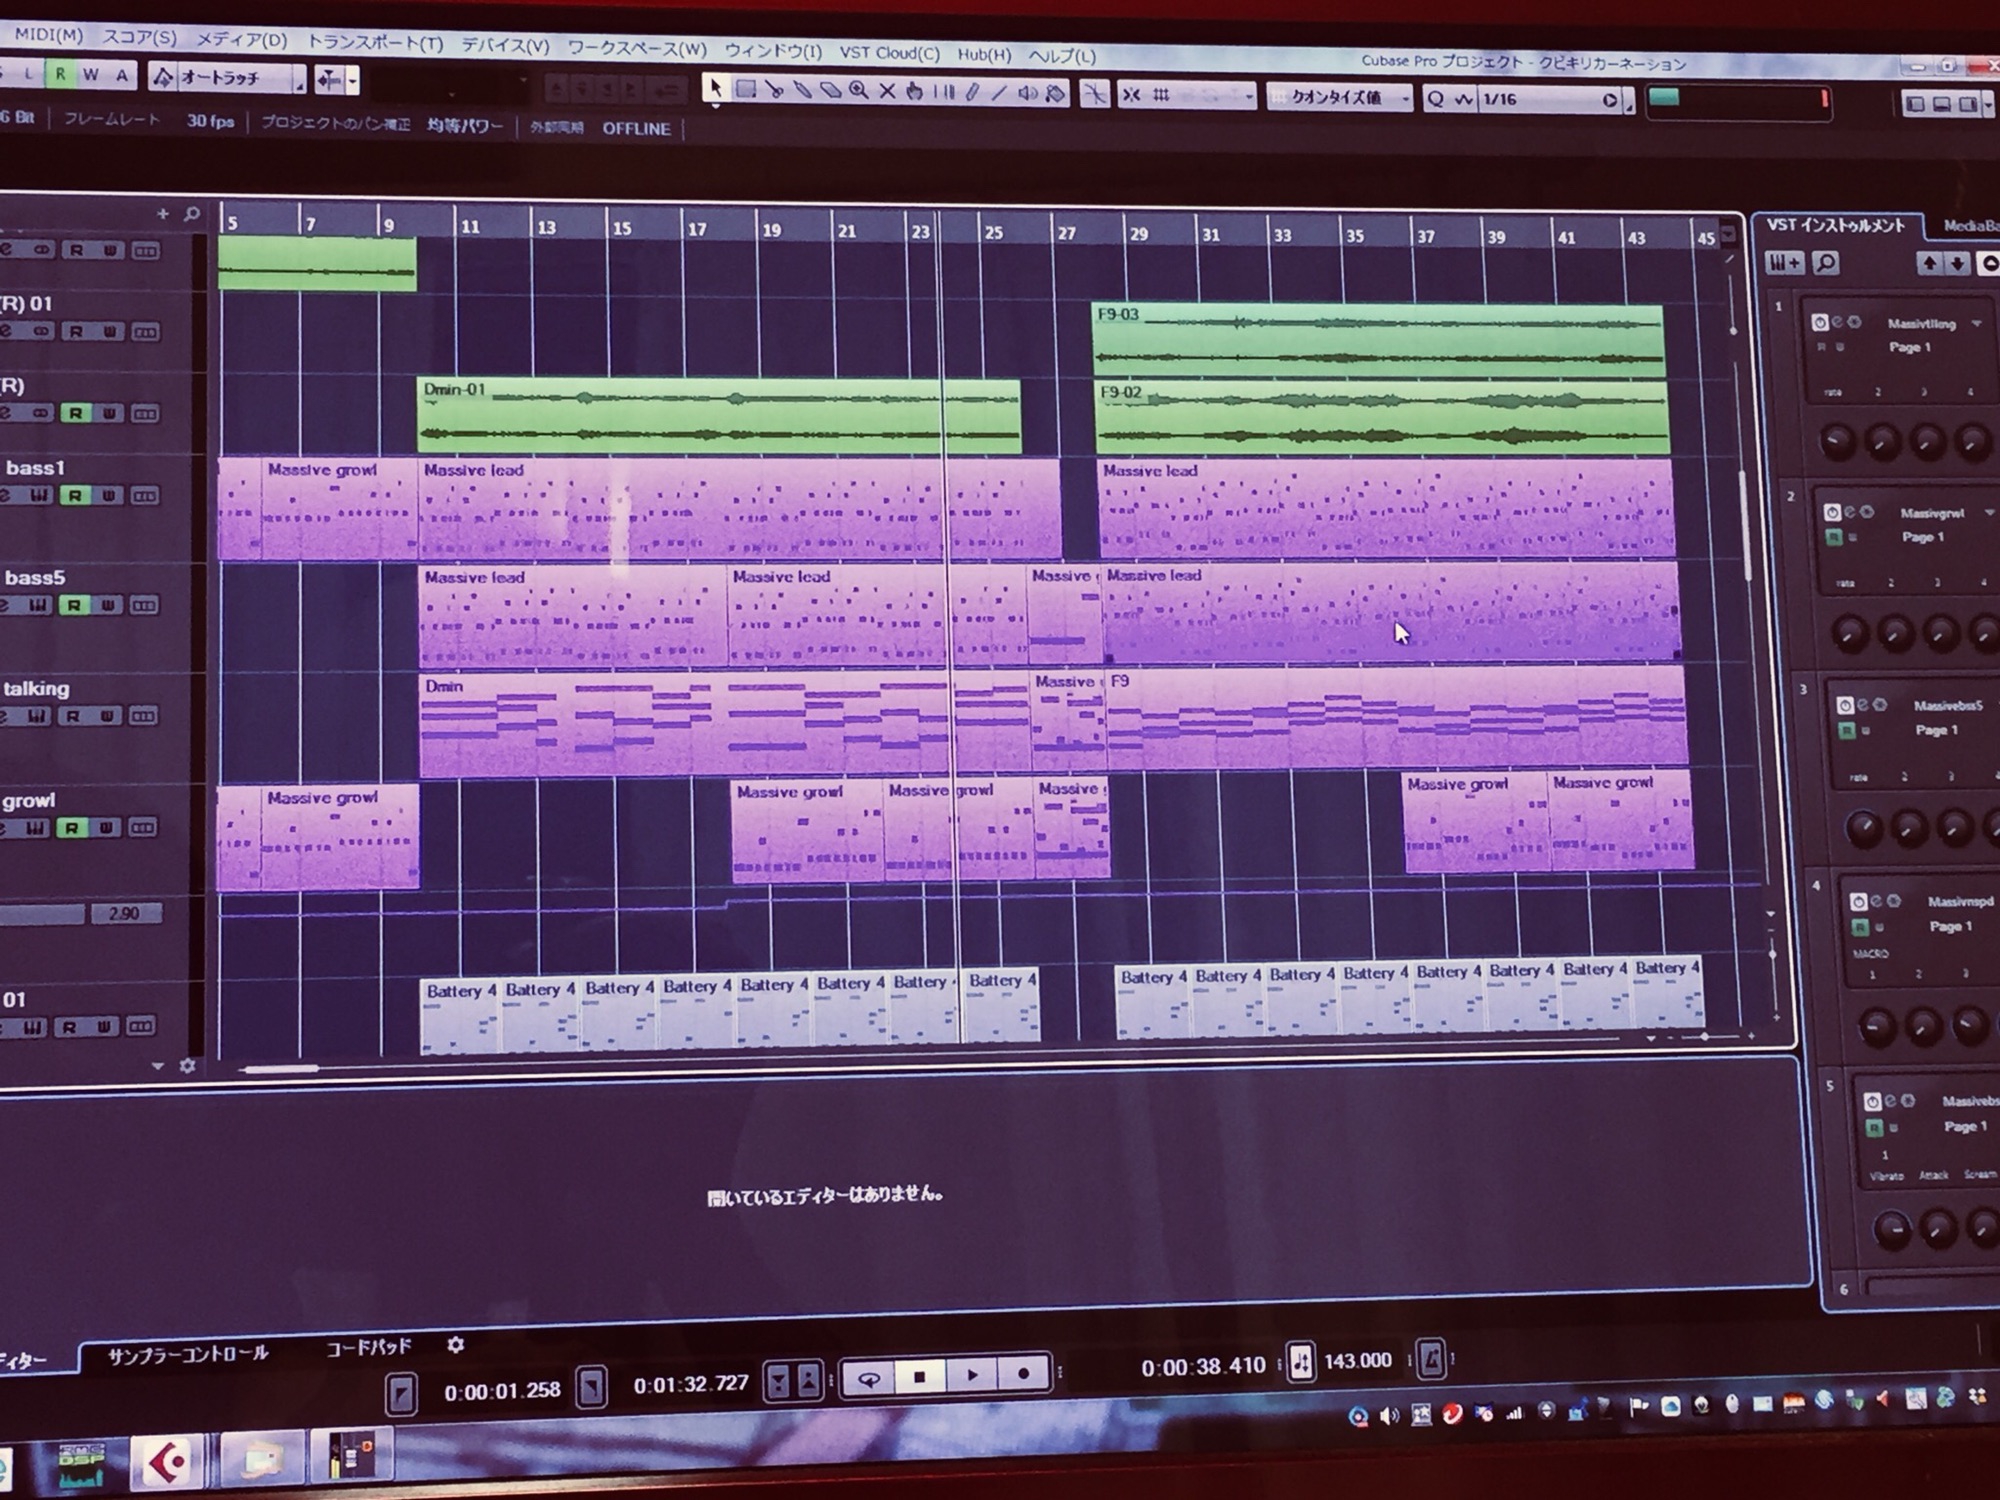Viewport: 2000px width, 1500px height.
Task: Click the Snap to Zero Crossing icon
Action: [1095, 95]
